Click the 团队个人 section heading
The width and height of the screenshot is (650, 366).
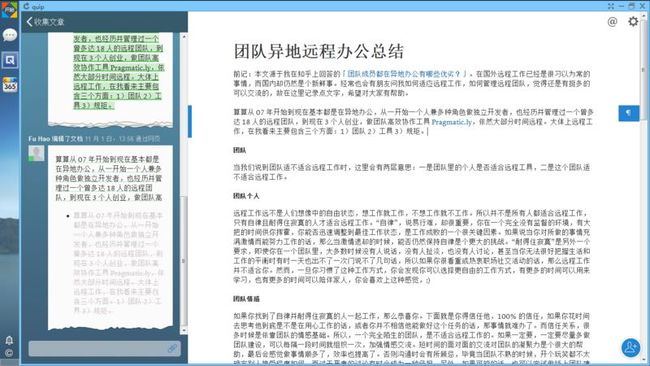(246, 196)
